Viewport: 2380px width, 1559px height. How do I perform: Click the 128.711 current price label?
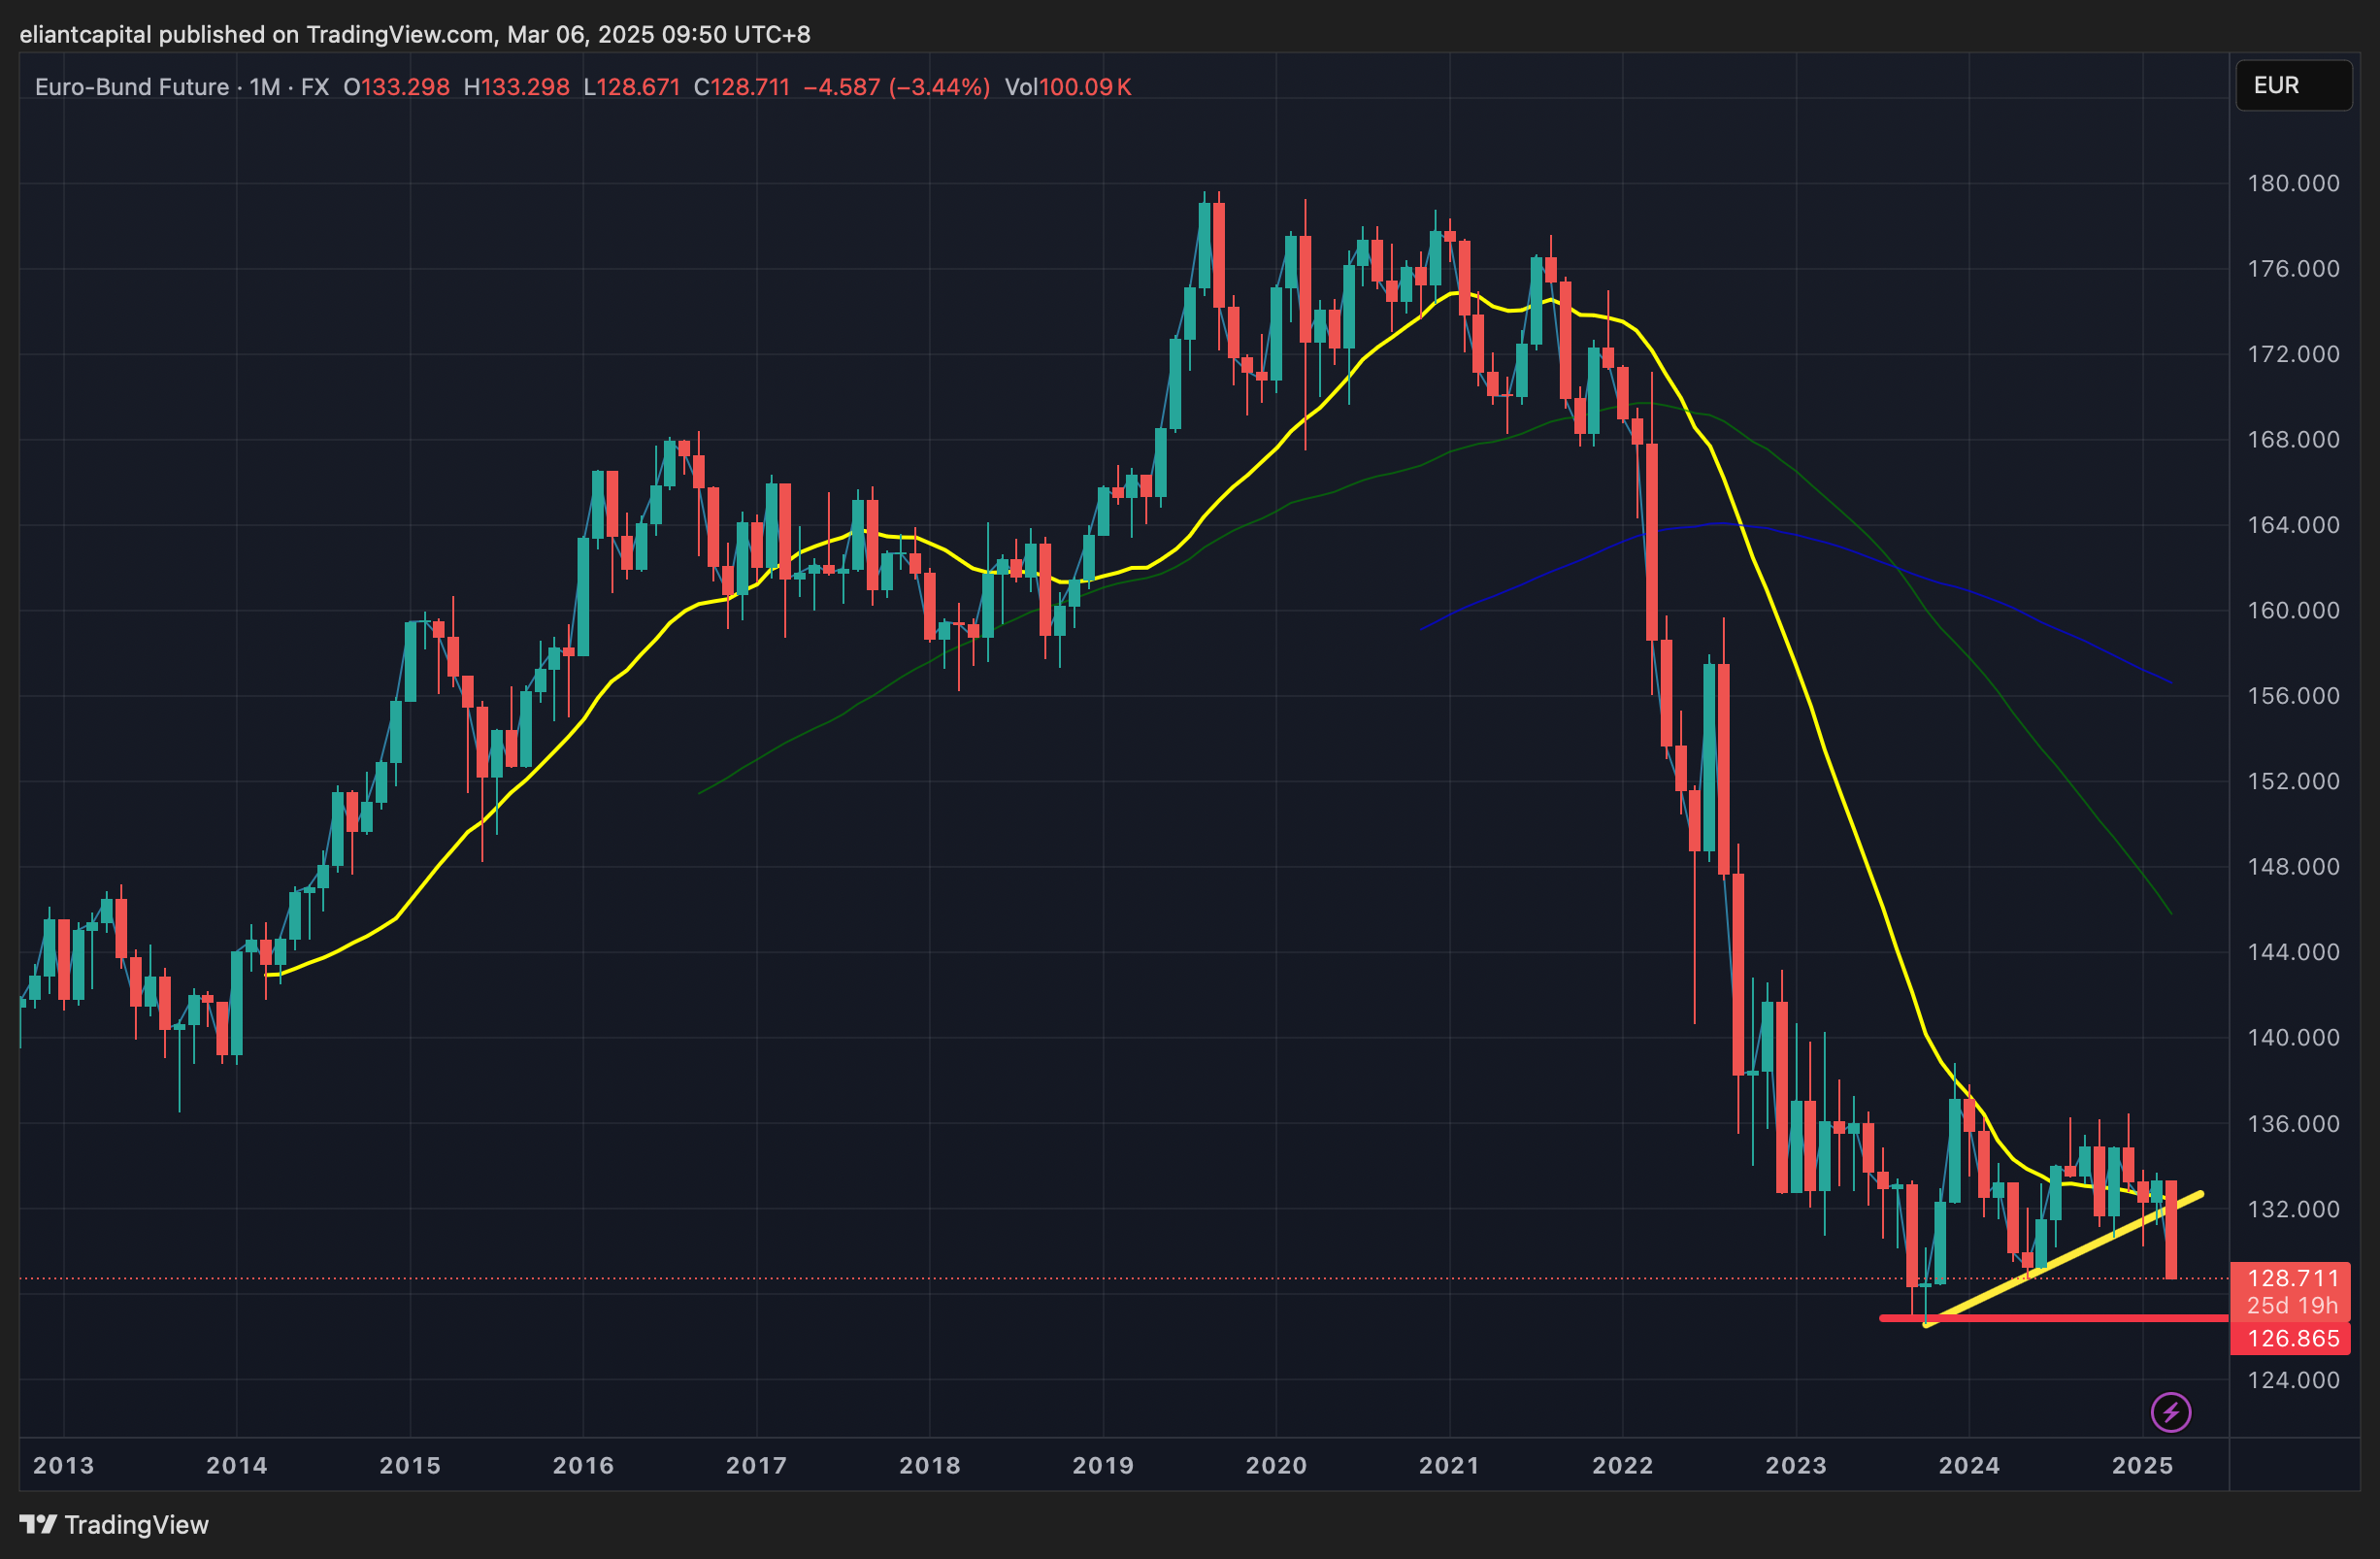pyautogui.click(x=2292, y=1278)
